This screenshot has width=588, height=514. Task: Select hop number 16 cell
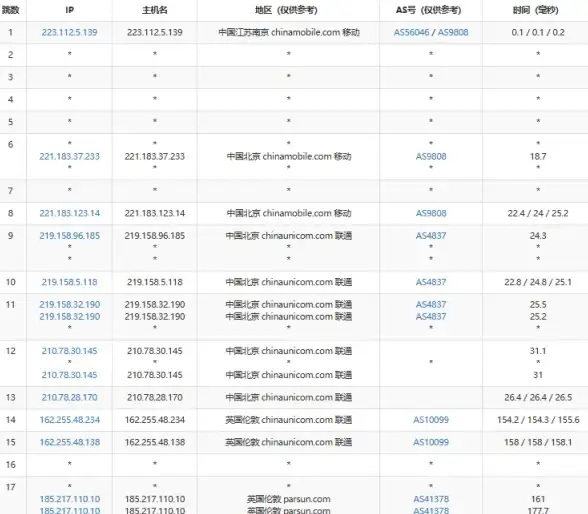(x=11, y=465)
